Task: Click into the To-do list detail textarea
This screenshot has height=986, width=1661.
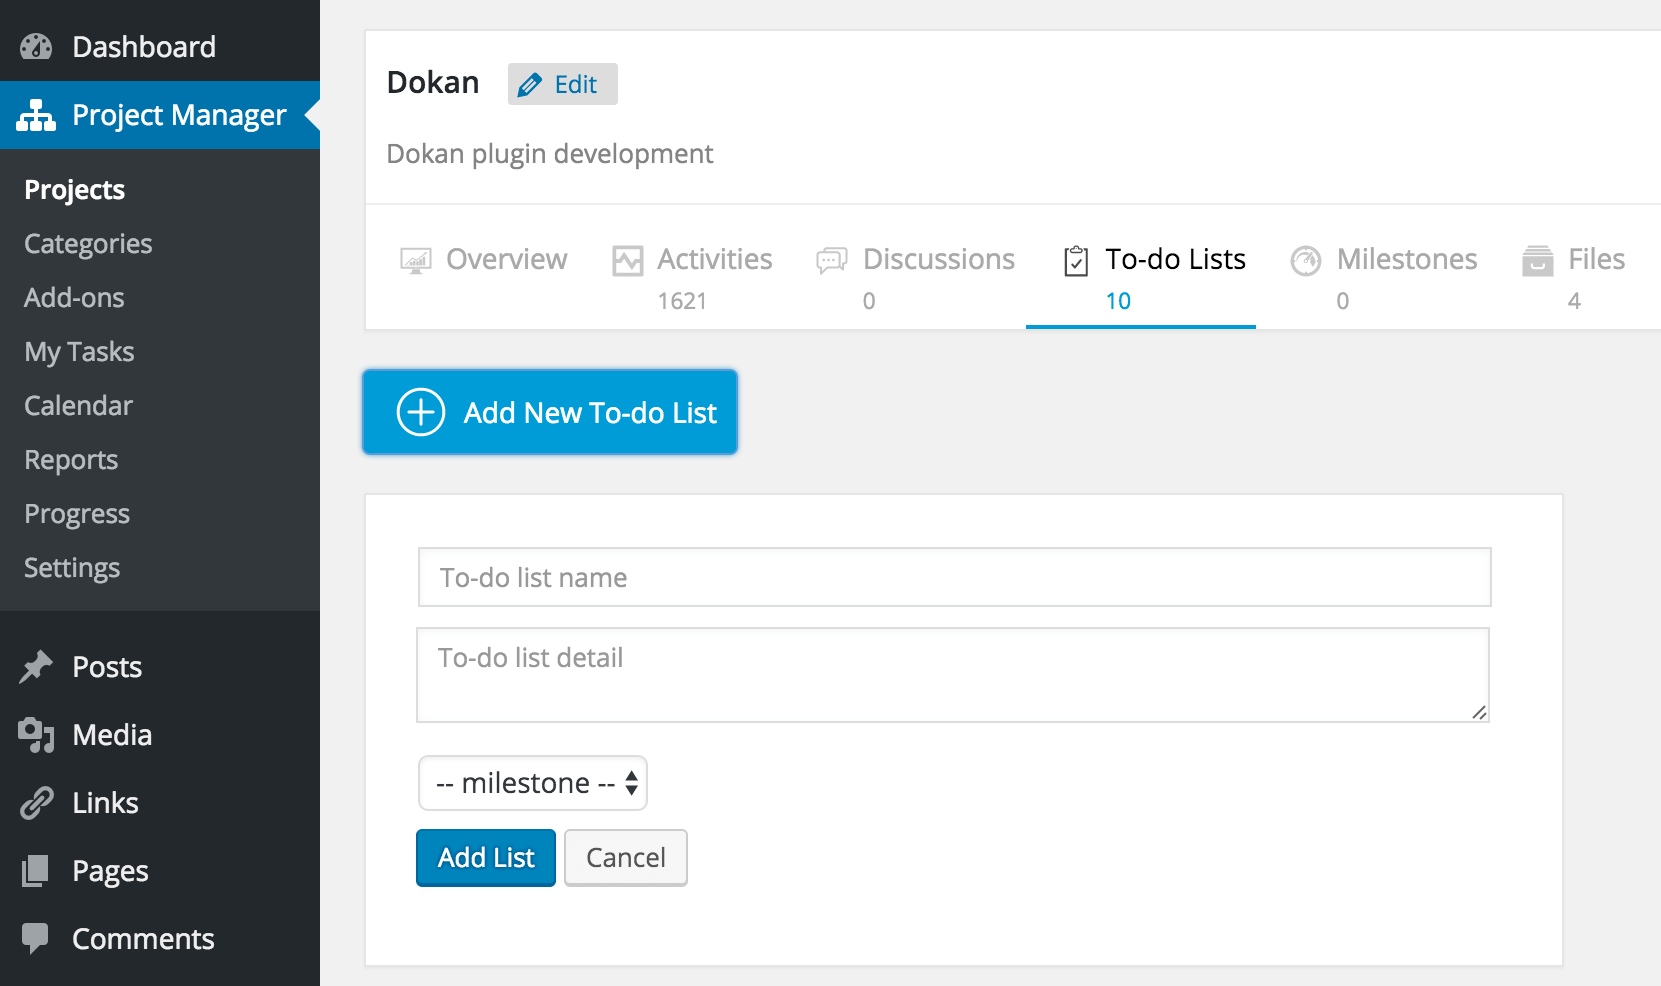Action: 952,675
